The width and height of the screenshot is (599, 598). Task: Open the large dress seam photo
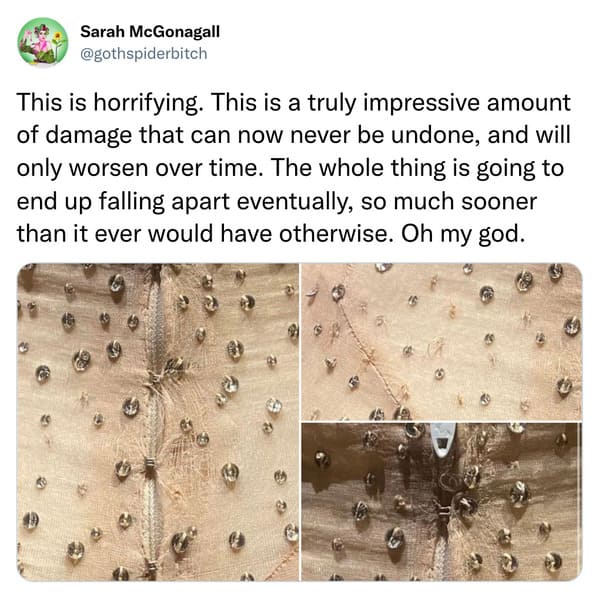(x=158, y=422)
